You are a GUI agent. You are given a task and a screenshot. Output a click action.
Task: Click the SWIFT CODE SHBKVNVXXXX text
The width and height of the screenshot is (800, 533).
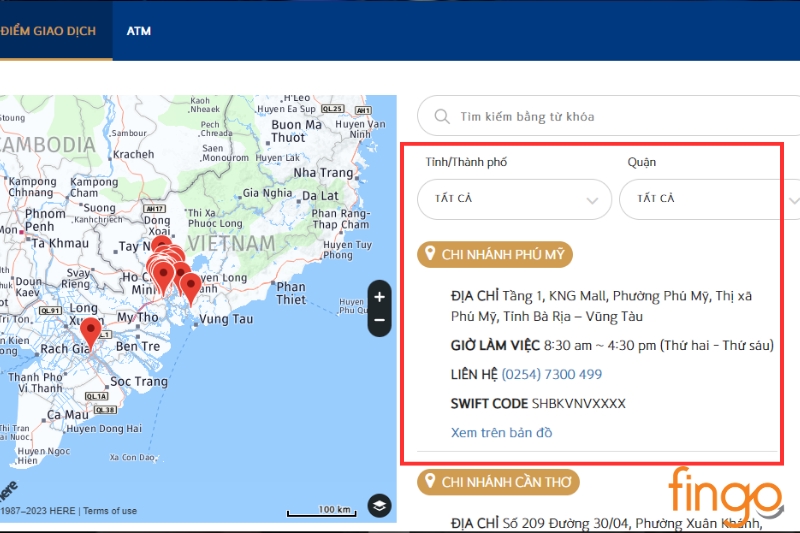coord(538,403)
